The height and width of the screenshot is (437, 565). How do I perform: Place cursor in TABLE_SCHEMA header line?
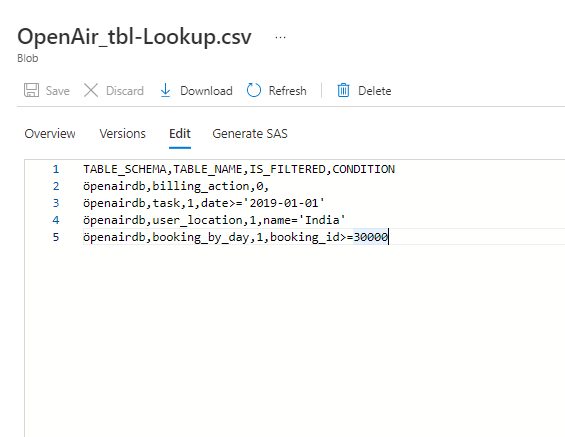[x=239, y=169]
